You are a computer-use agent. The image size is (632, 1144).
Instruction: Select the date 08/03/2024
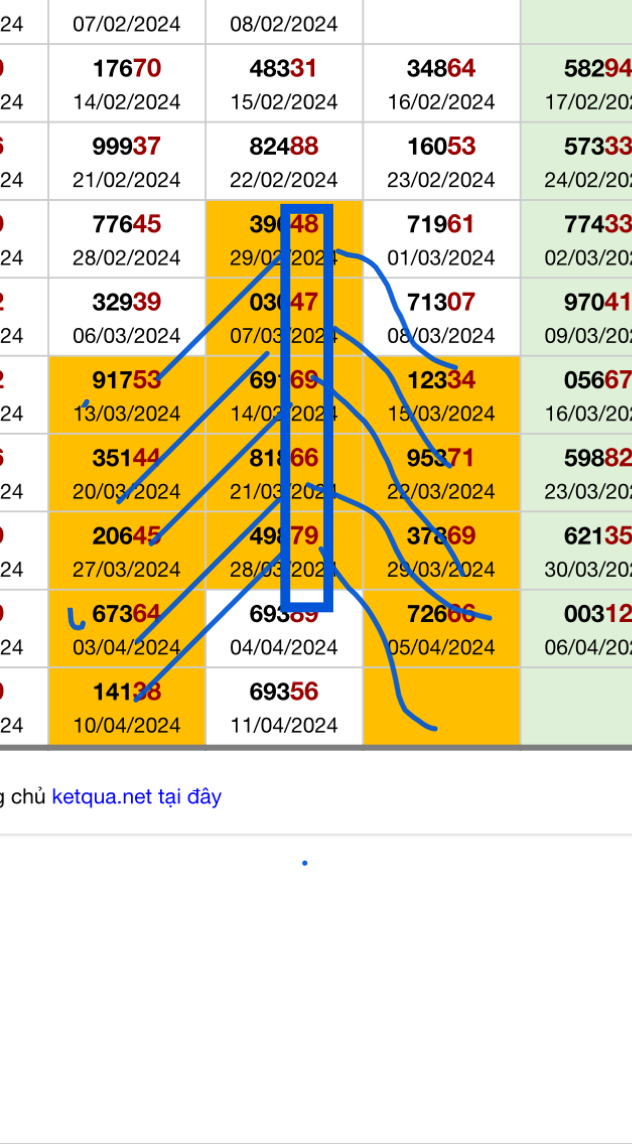pyautogui.click(x=442, y=336)
